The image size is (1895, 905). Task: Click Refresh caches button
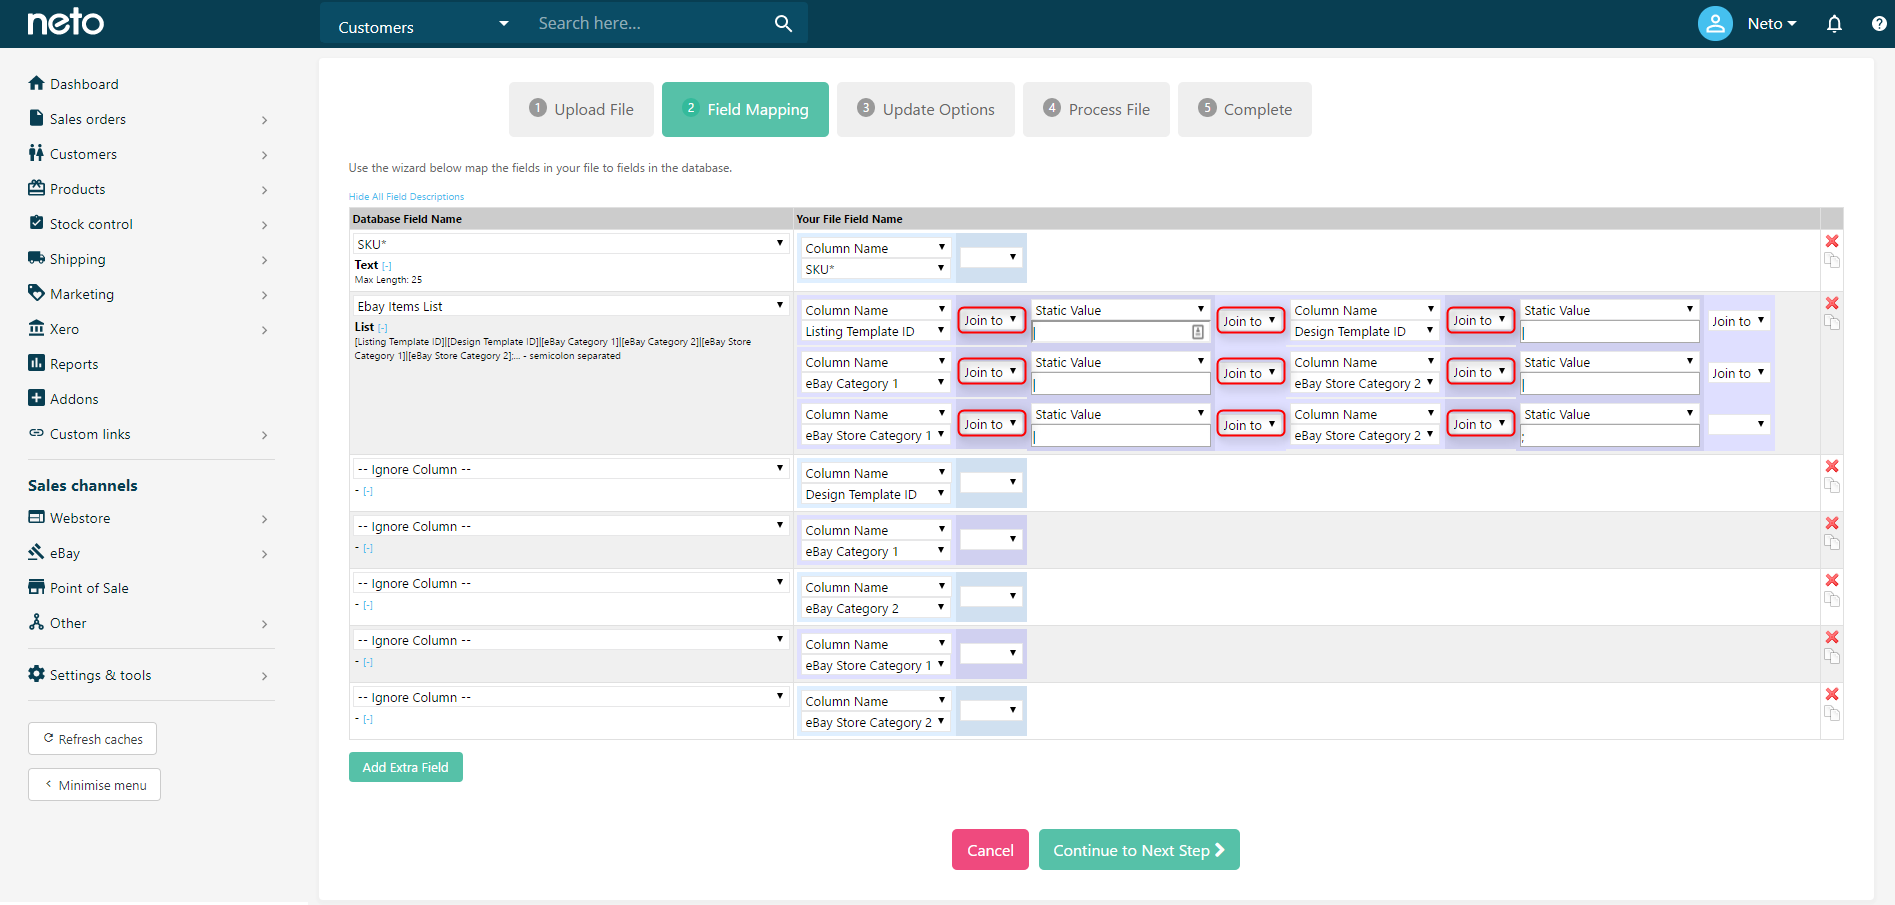[93, 739]
